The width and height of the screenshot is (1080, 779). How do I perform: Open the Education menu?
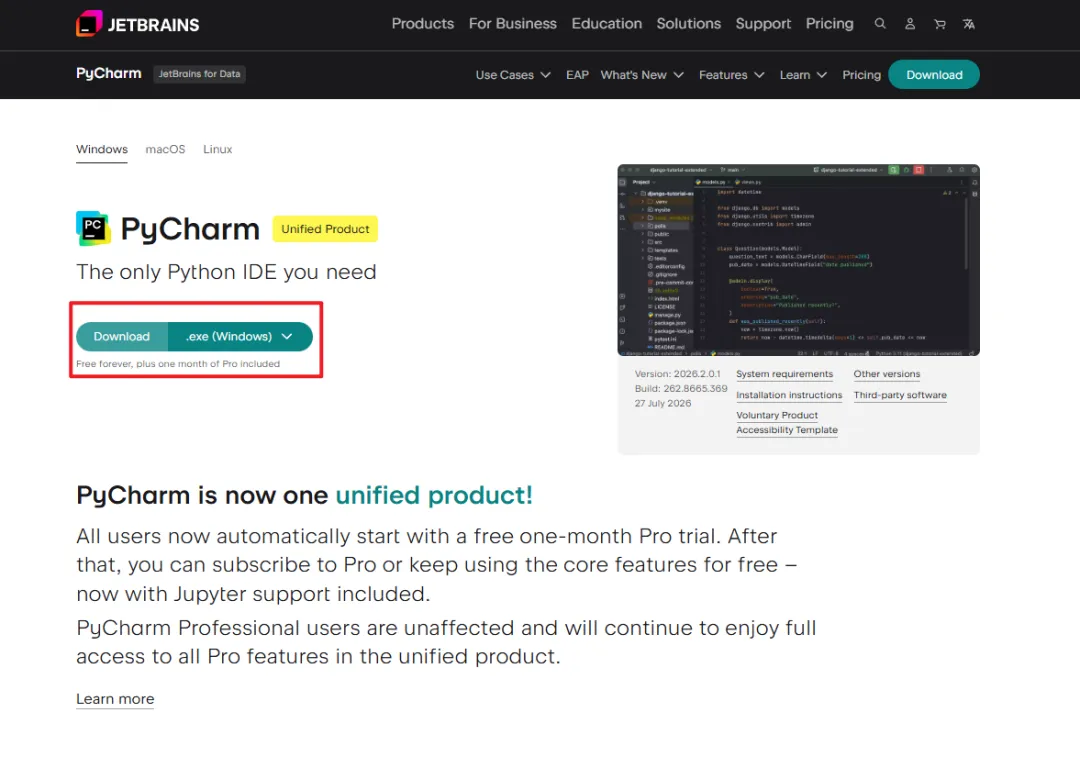point(606,23)
